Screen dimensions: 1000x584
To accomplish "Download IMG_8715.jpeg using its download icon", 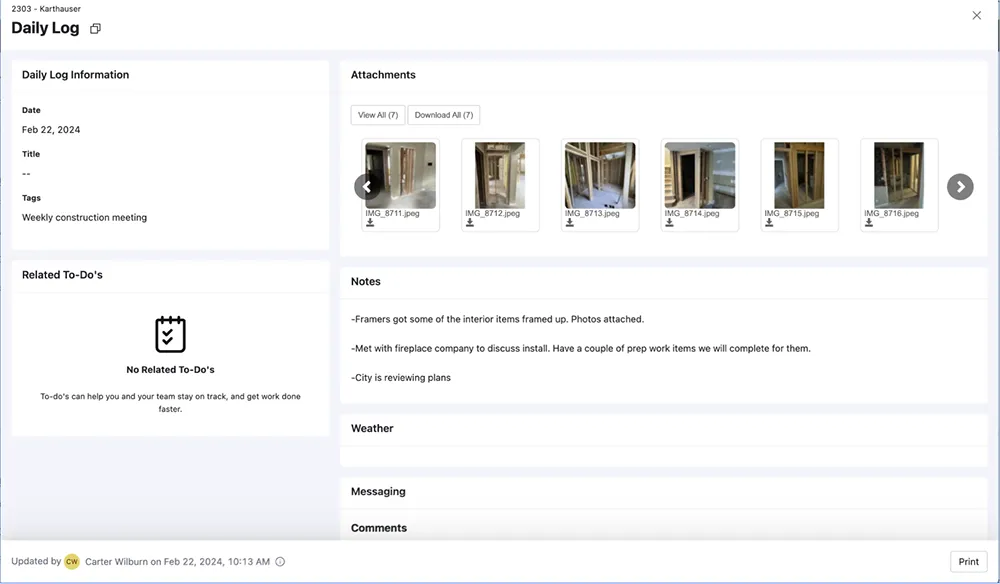I will click(769, 220).
